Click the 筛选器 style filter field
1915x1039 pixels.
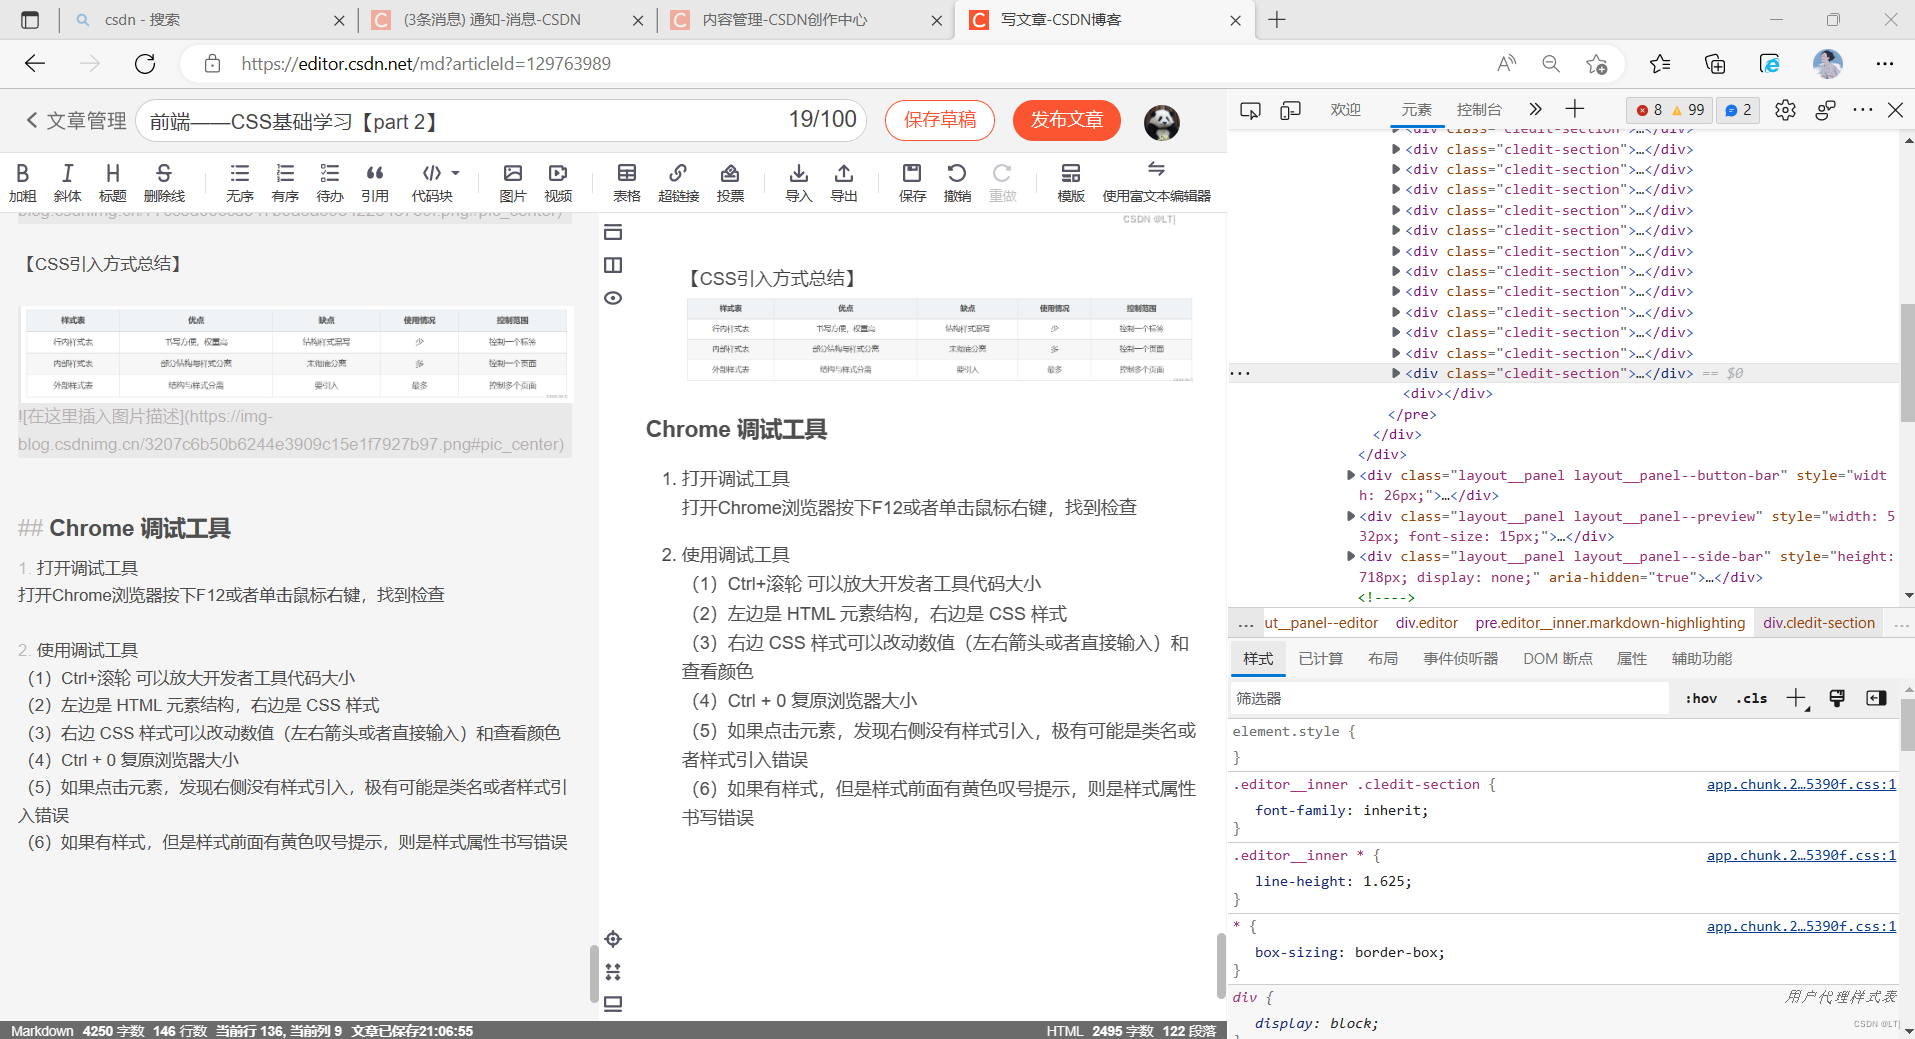pyautogui.click(x=1450, y=698)
